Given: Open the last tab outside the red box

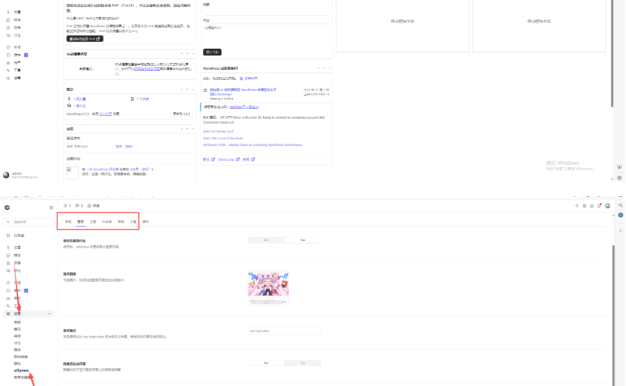Looking at the screenshot, I should point(146,222).
